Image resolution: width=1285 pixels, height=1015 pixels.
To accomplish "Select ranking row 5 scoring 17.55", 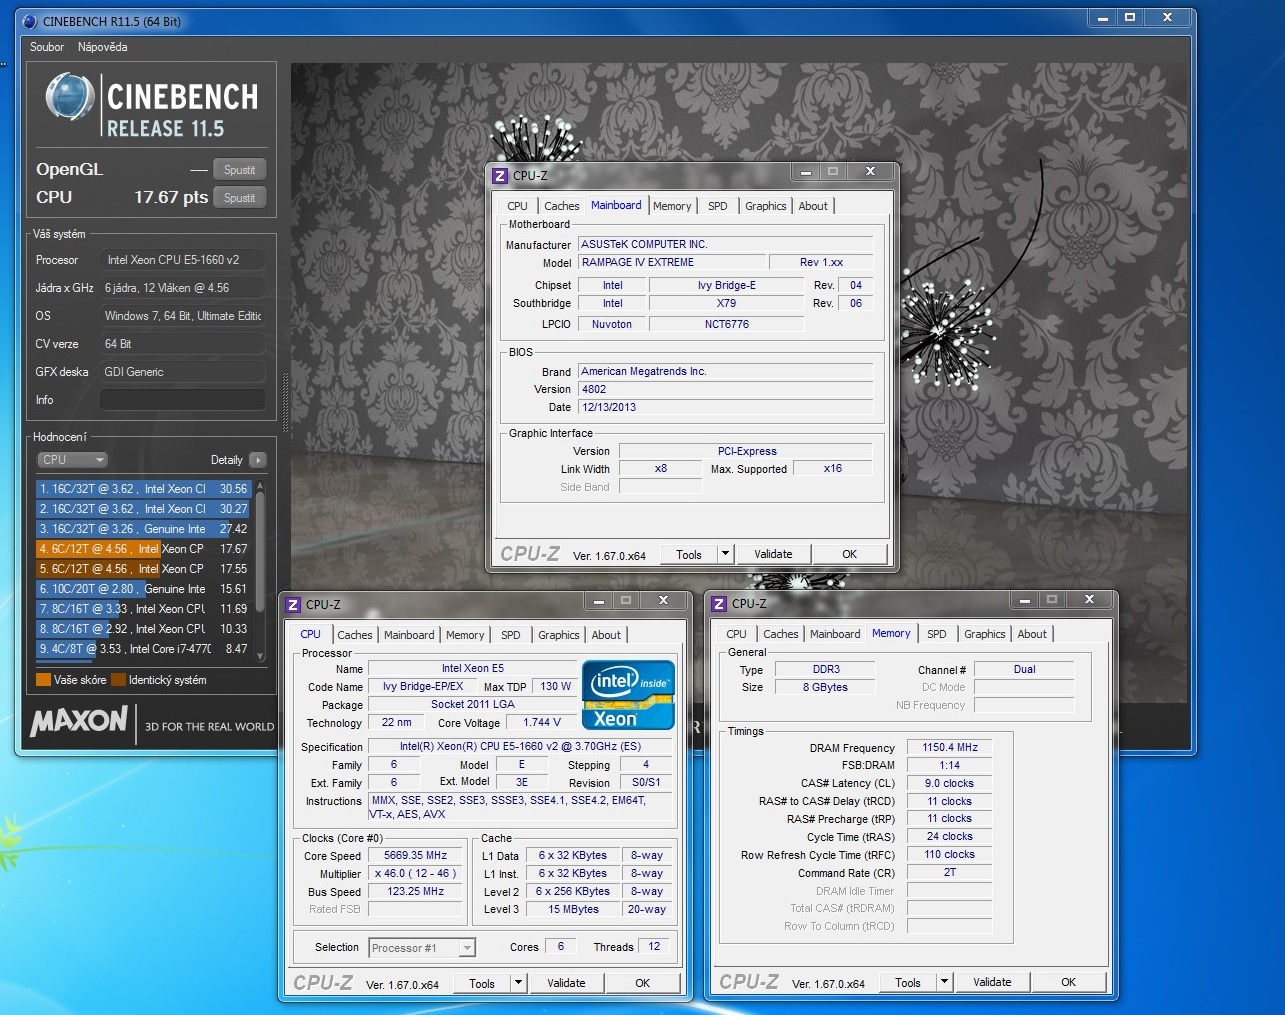I will pos(144,569).
